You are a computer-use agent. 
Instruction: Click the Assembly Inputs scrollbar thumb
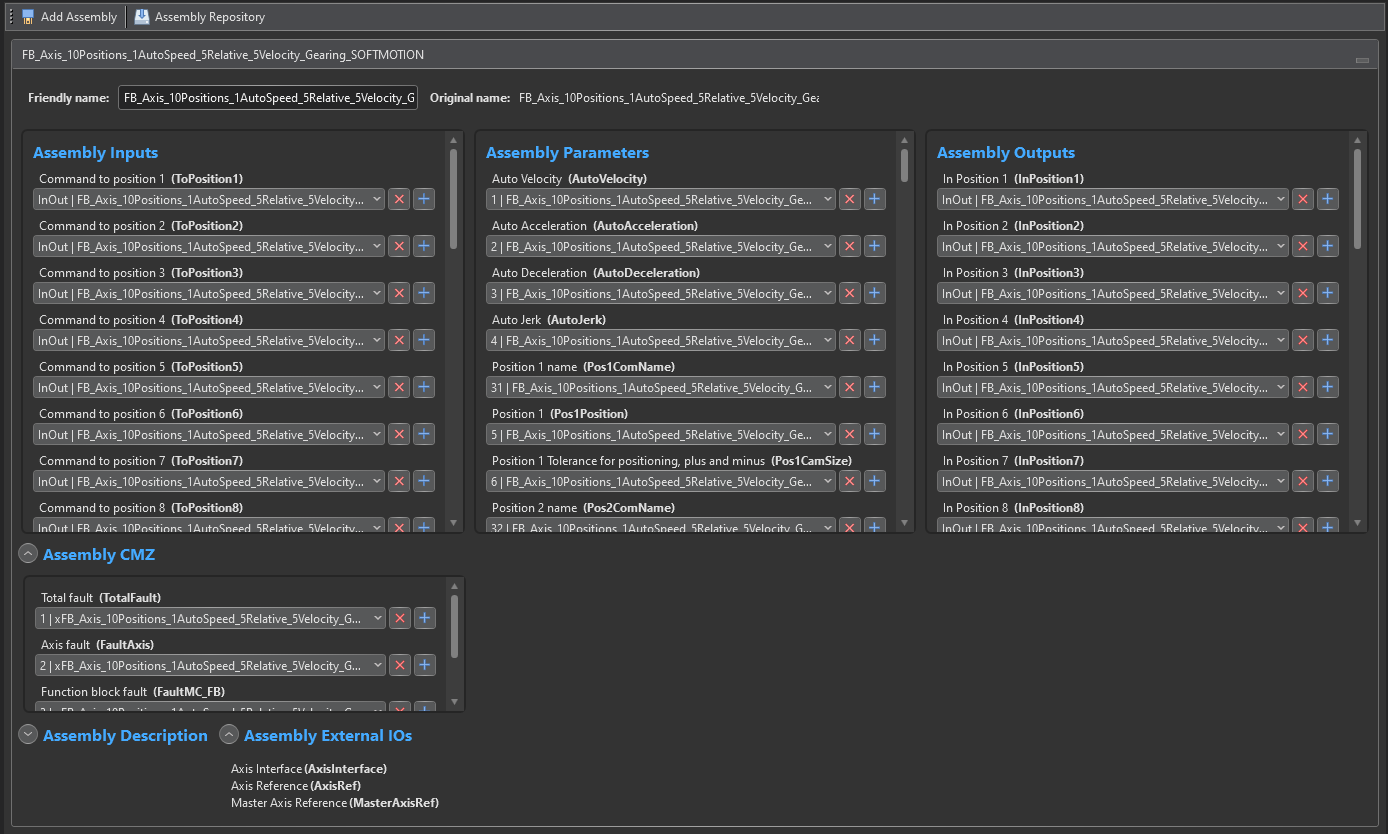click(454, 199)
